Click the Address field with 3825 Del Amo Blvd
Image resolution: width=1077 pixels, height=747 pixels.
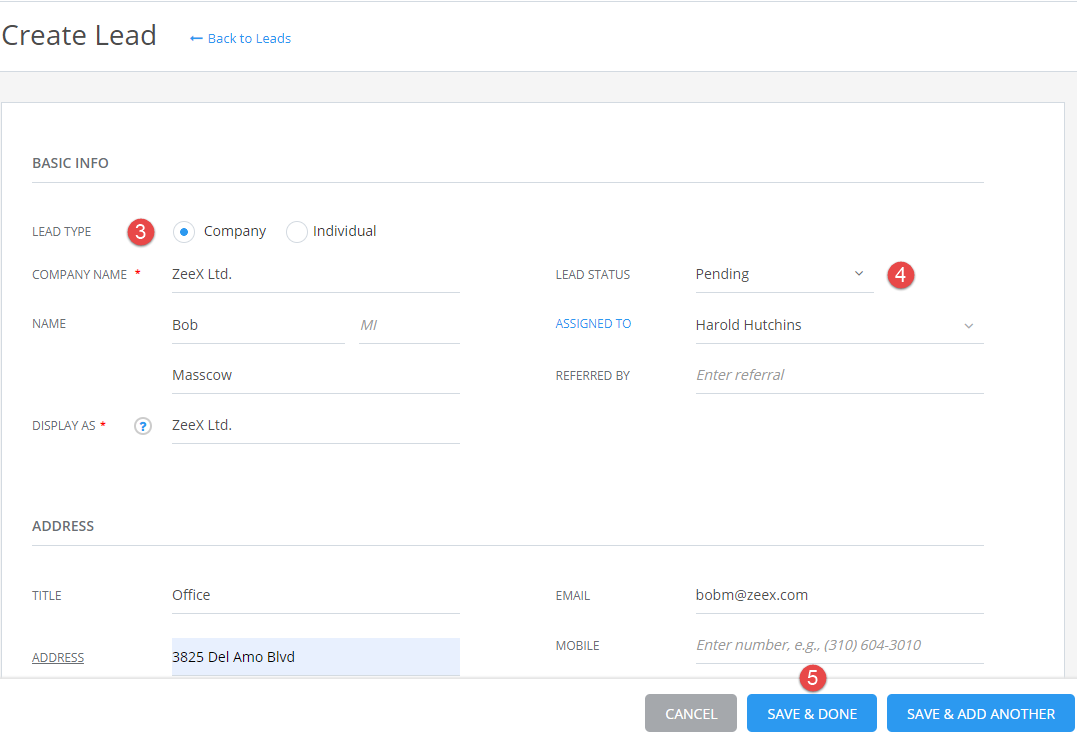coord(316,657)
